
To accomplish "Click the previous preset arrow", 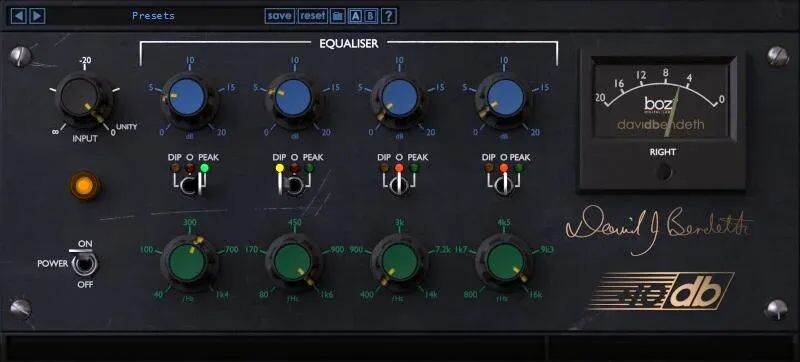I will point(19,16).
